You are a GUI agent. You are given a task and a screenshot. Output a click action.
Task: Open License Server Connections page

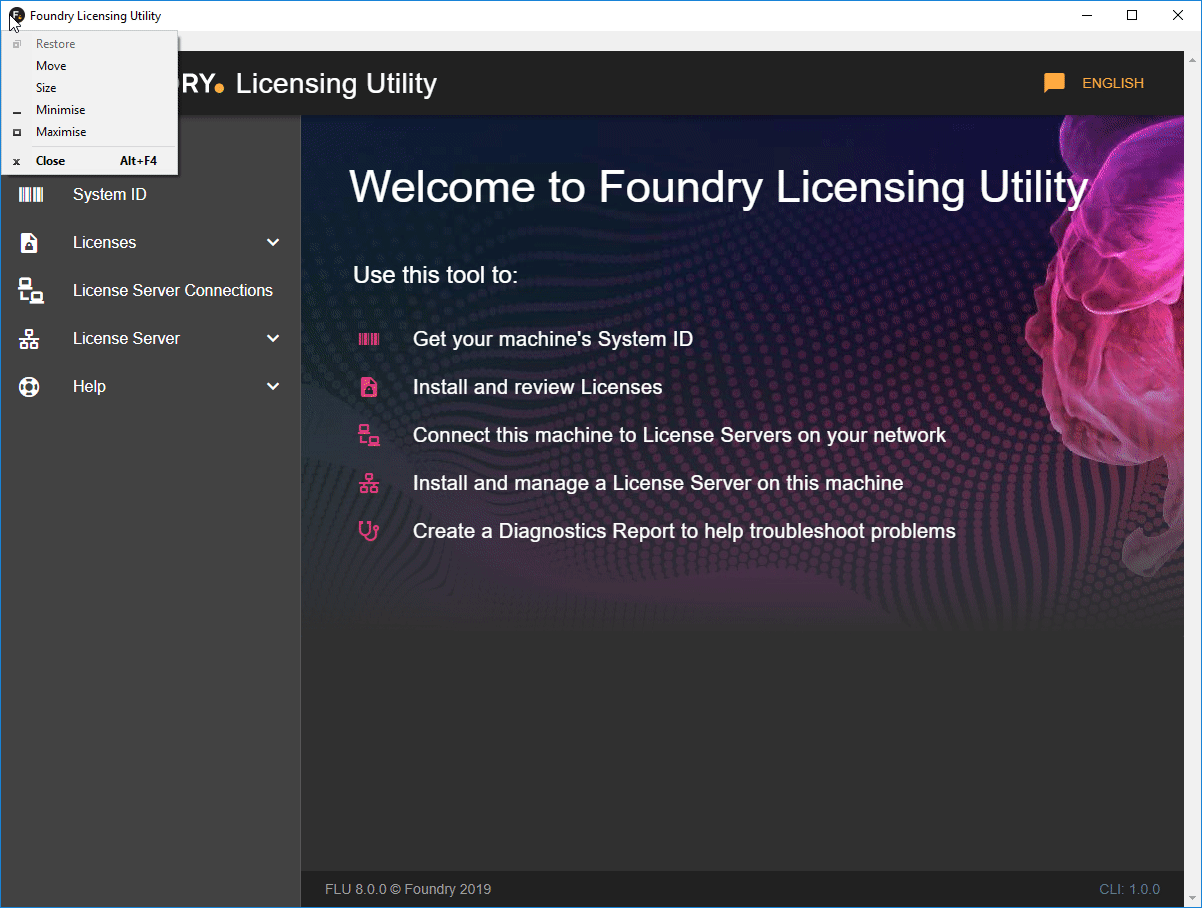(x=150, y=290)
